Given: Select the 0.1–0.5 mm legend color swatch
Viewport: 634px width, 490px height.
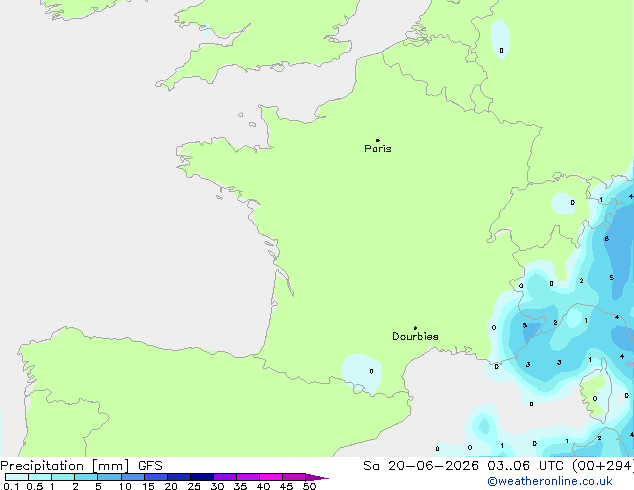Looking at the screenshot, I should coord(17,477).
